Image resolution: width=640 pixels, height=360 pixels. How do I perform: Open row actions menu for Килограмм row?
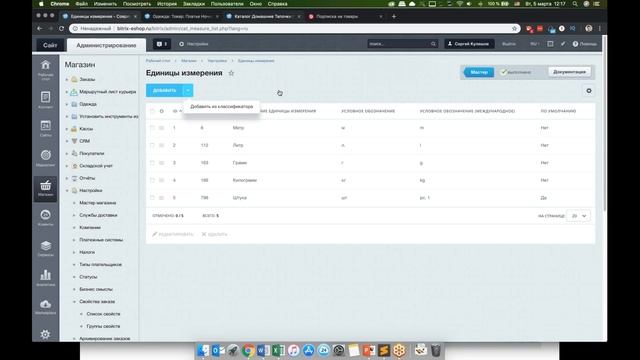(162, 180)
